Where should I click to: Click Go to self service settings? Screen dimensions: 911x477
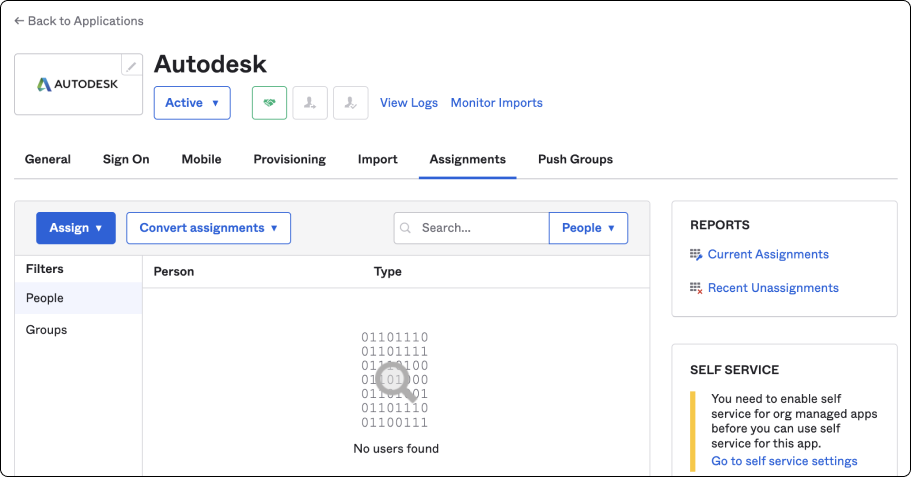[784, 461]
